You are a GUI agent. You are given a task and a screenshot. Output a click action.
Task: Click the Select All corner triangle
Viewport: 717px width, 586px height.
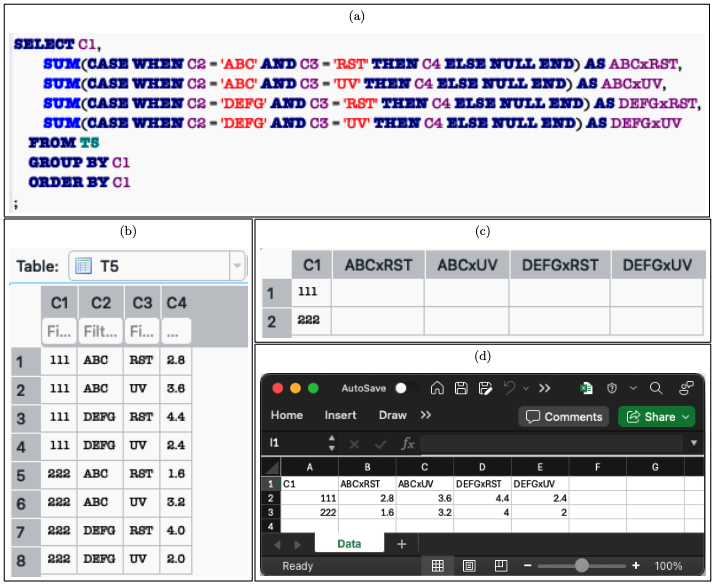pyautogui.click(x=273, y=467)
